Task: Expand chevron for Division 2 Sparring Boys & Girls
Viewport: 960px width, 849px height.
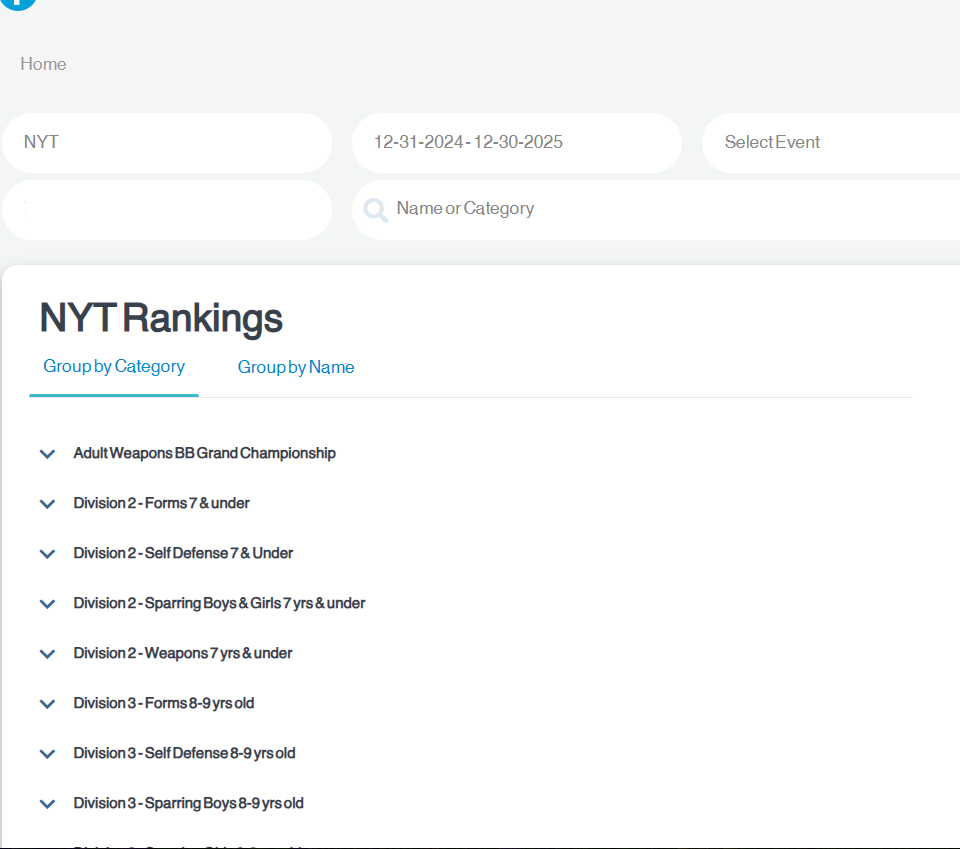Action: pyautogui.click(x=47, y=604)
